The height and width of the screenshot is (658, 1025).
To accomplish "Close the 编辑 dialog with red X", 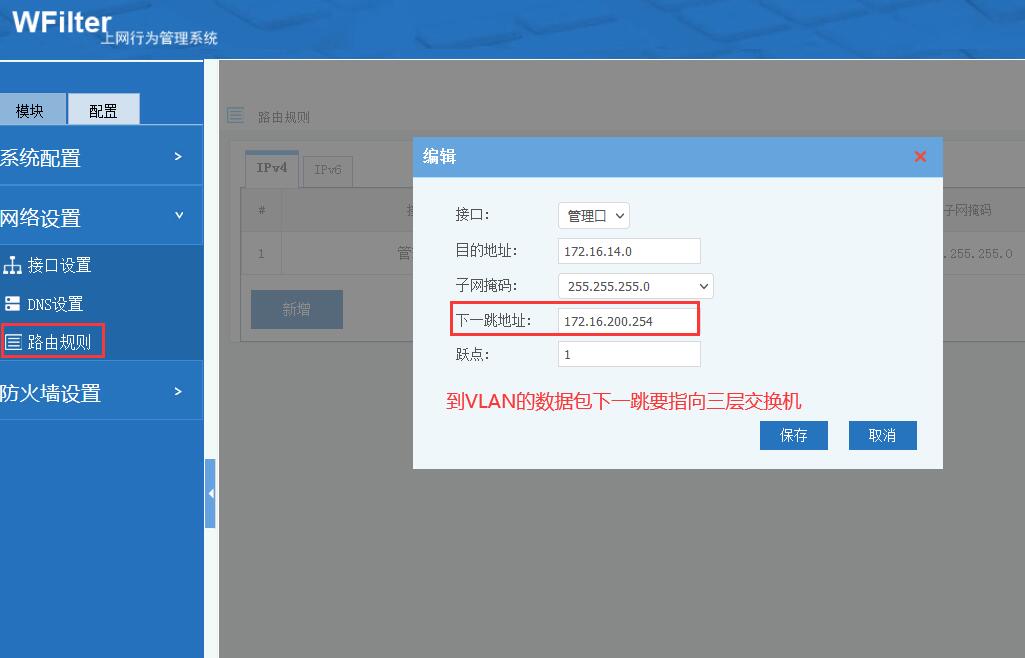I will click(920, 157).
